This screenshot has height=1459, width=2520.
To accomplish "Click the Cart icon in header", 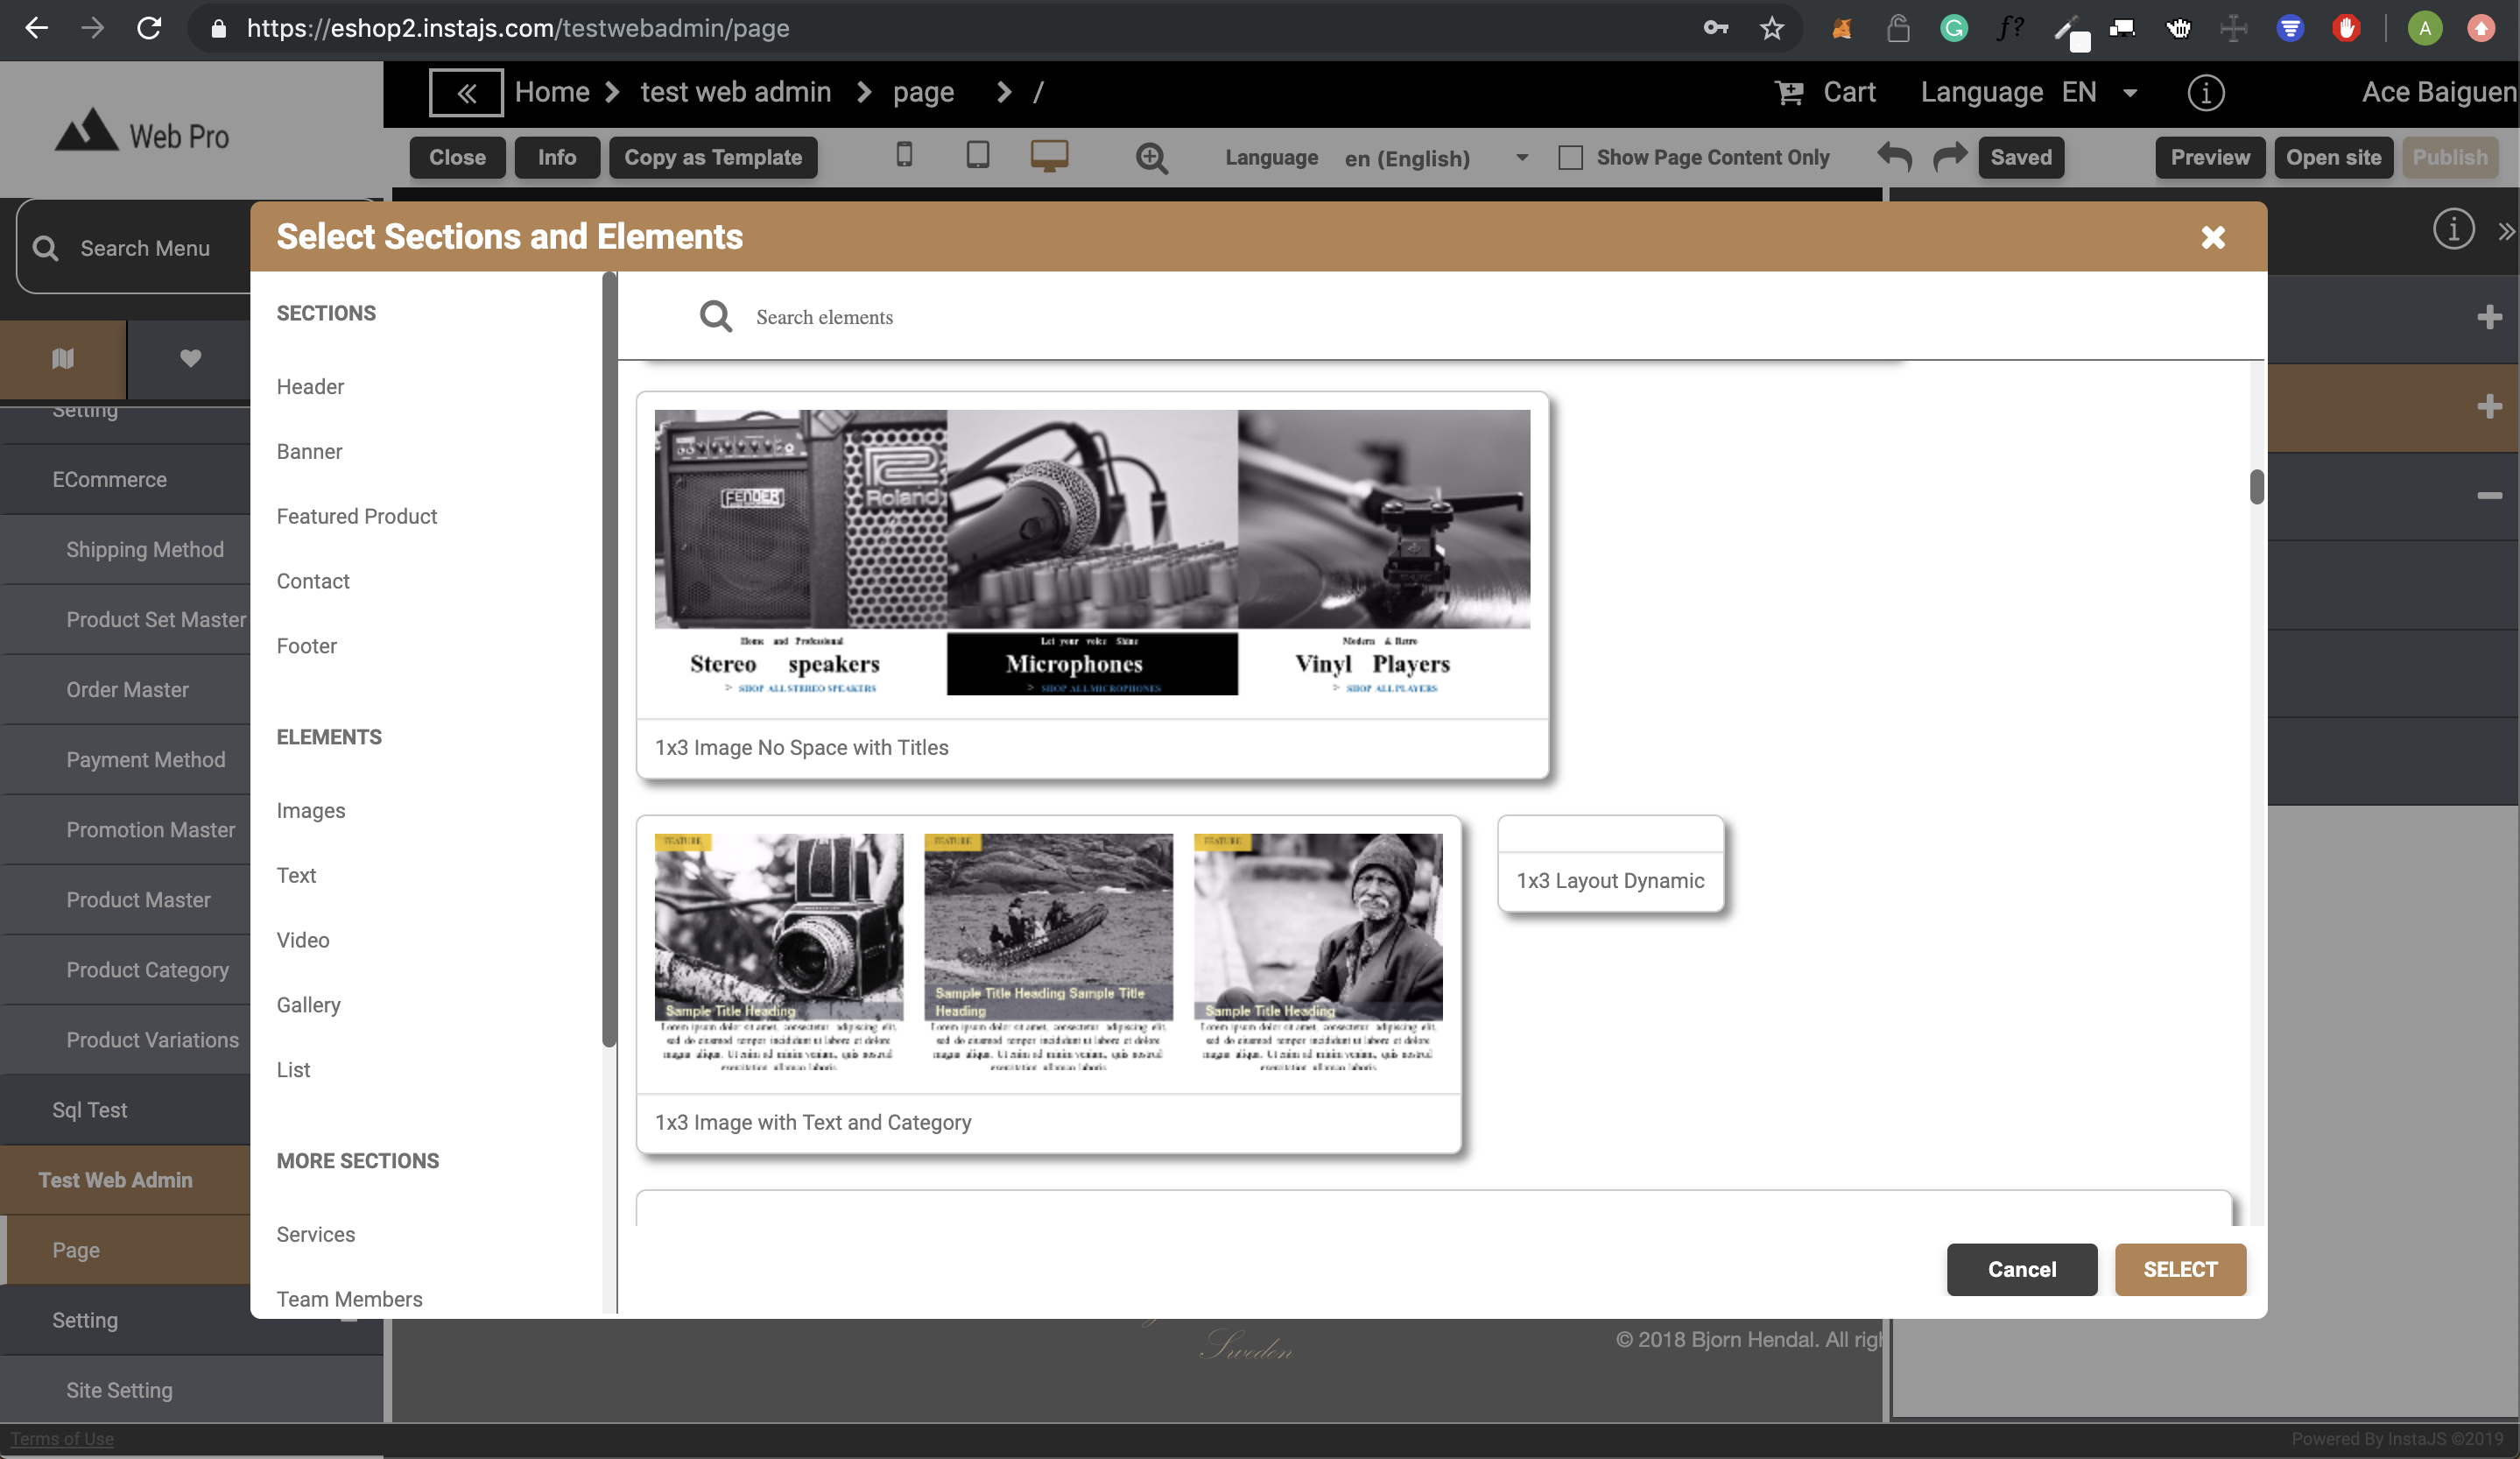I will click(x=1789, y=93).
